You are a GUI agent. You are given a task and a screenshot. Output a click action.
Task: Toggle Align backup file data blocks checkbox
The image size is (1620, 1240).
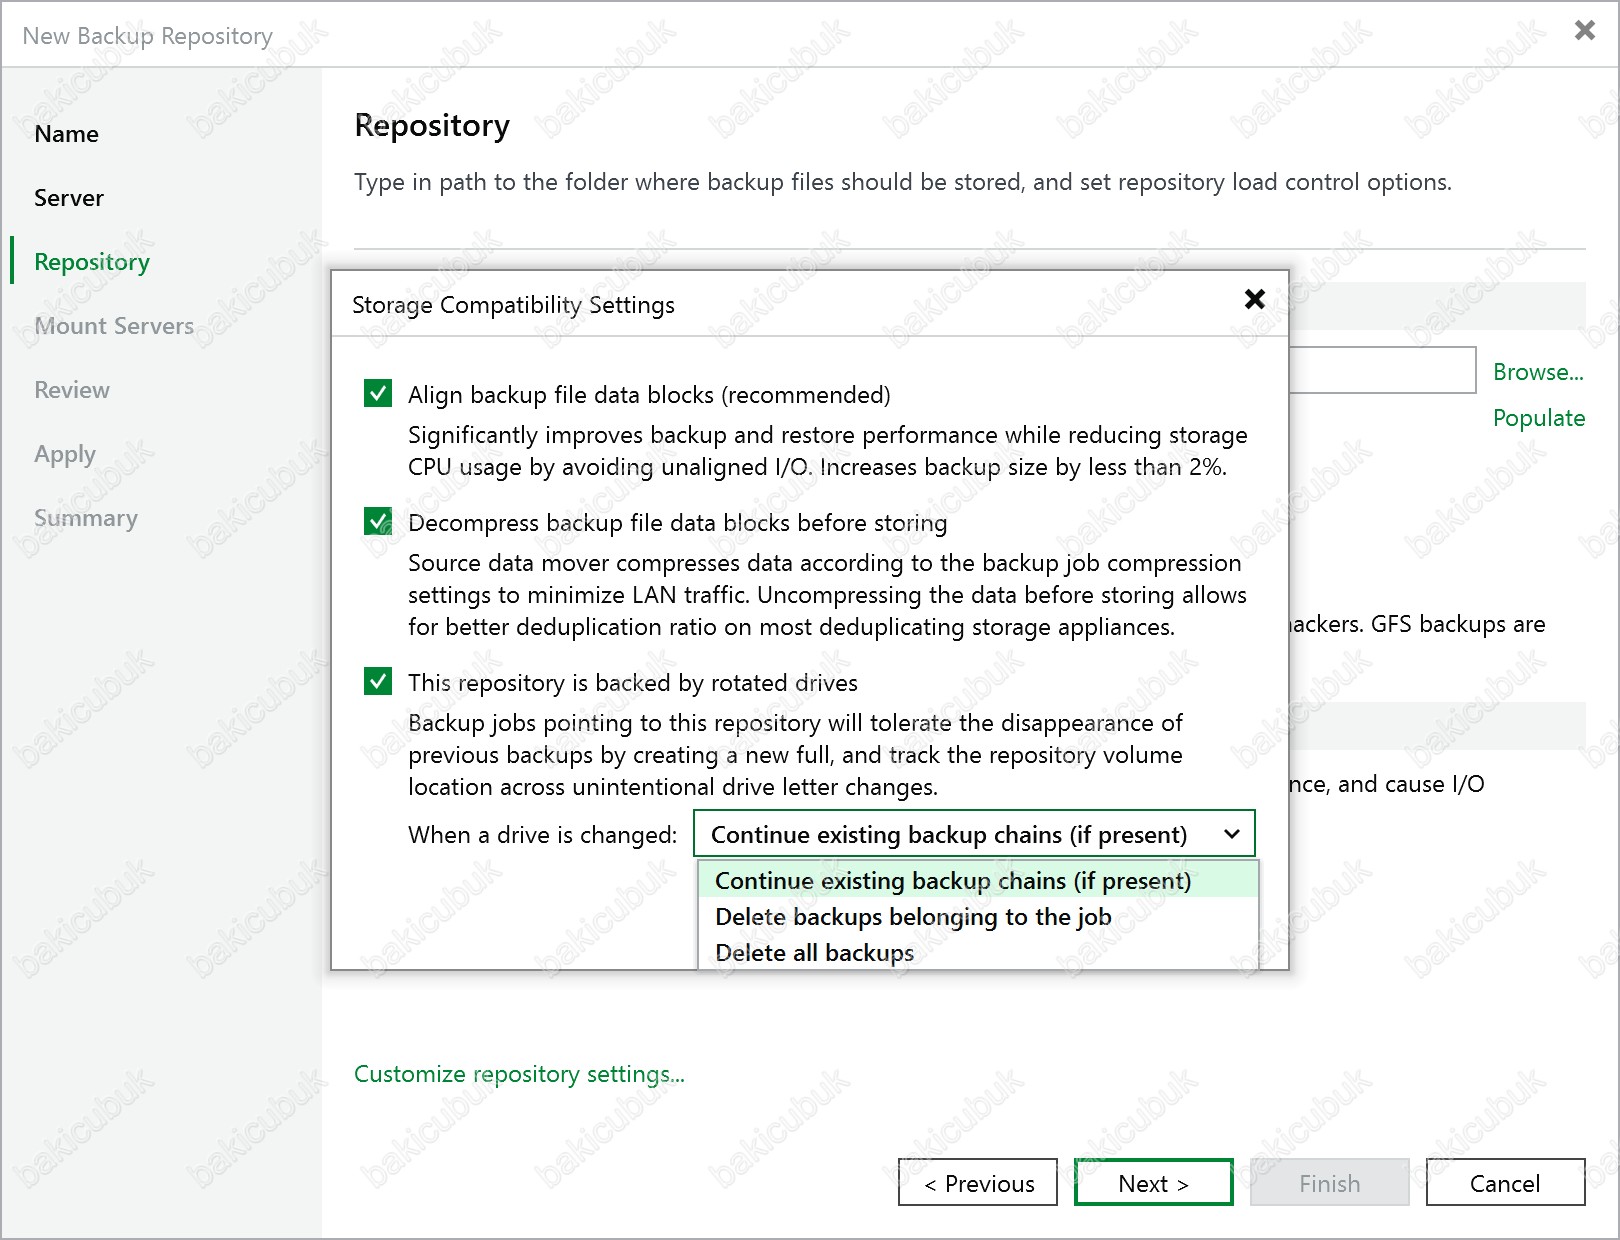point(378,394)
